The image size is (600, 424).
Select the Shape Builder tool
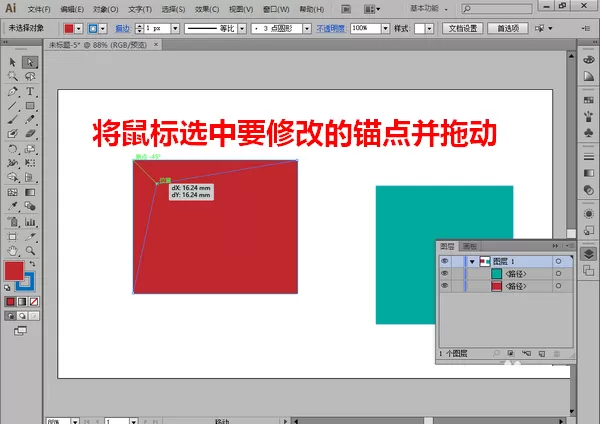12,177
